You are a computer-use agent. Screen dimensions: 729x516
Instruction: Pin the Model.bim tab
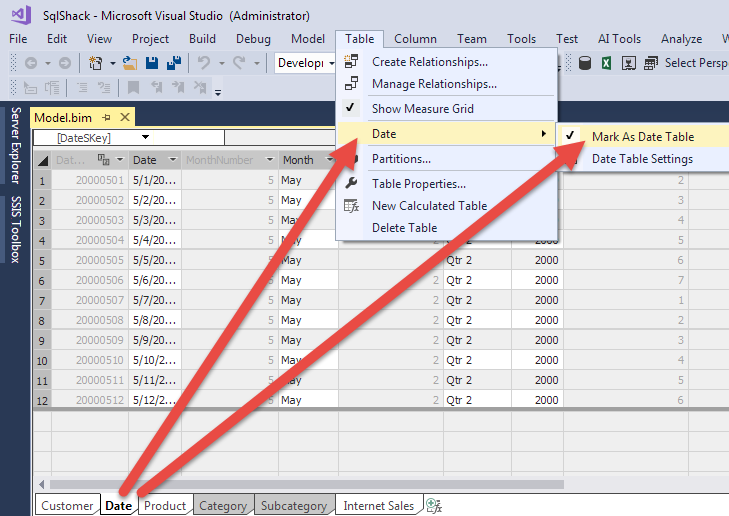pos(106,118)
